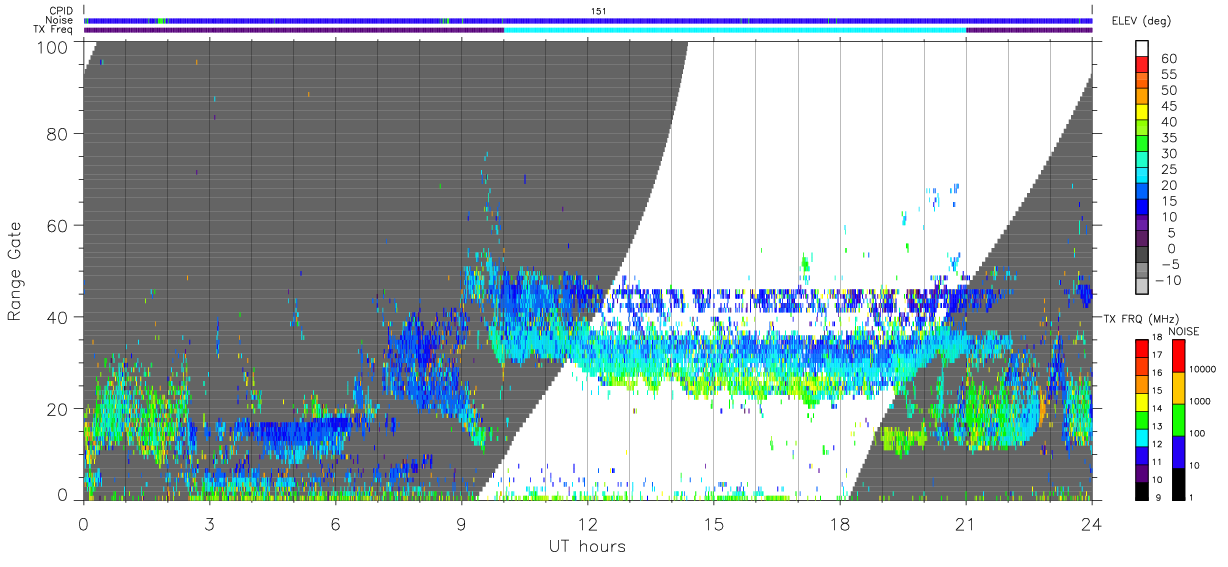Click the light gray ELEV swatch below -10
Image resolution: width=1228 pixels, height=567 pixels.
(x=1142, y=287)
